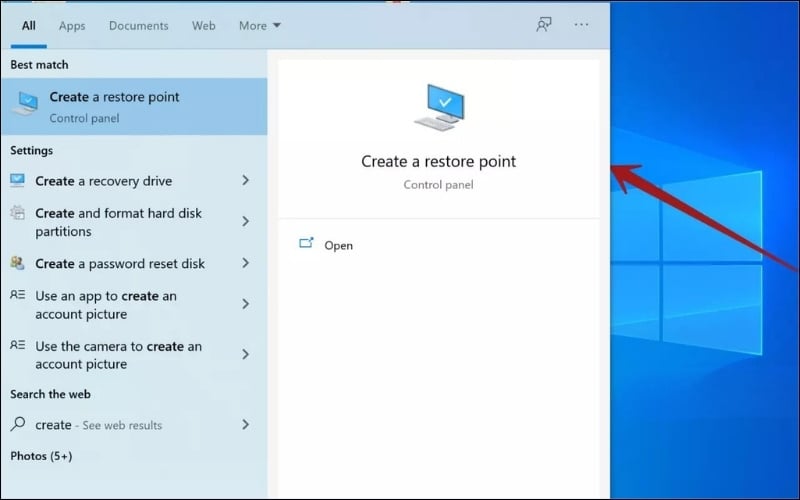
Task: Select Use an app to create an account picture
Action: [134, 305]
